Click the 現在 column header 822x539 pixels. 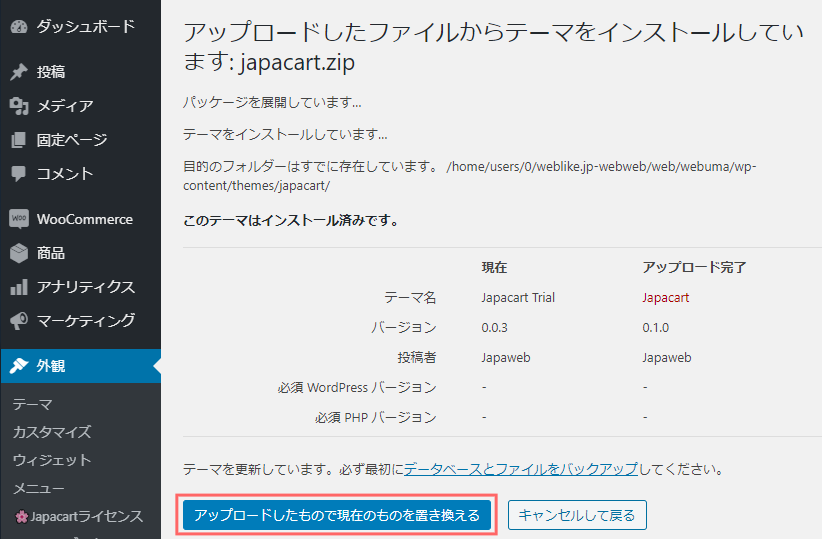[x=494, y=267]
